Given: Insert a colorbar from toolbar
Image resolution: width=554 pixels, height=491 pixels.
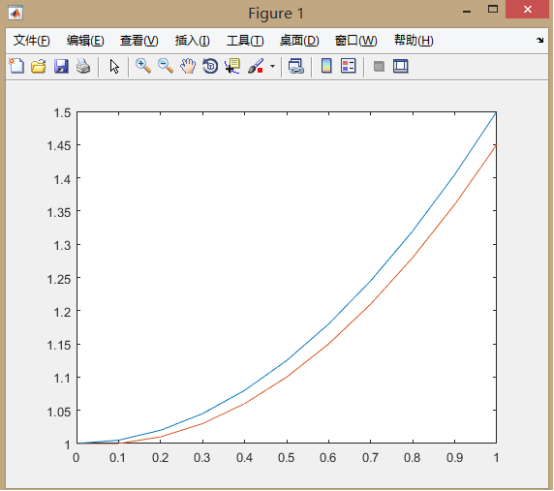Looking at the screenshot, I should click(326, 66).
